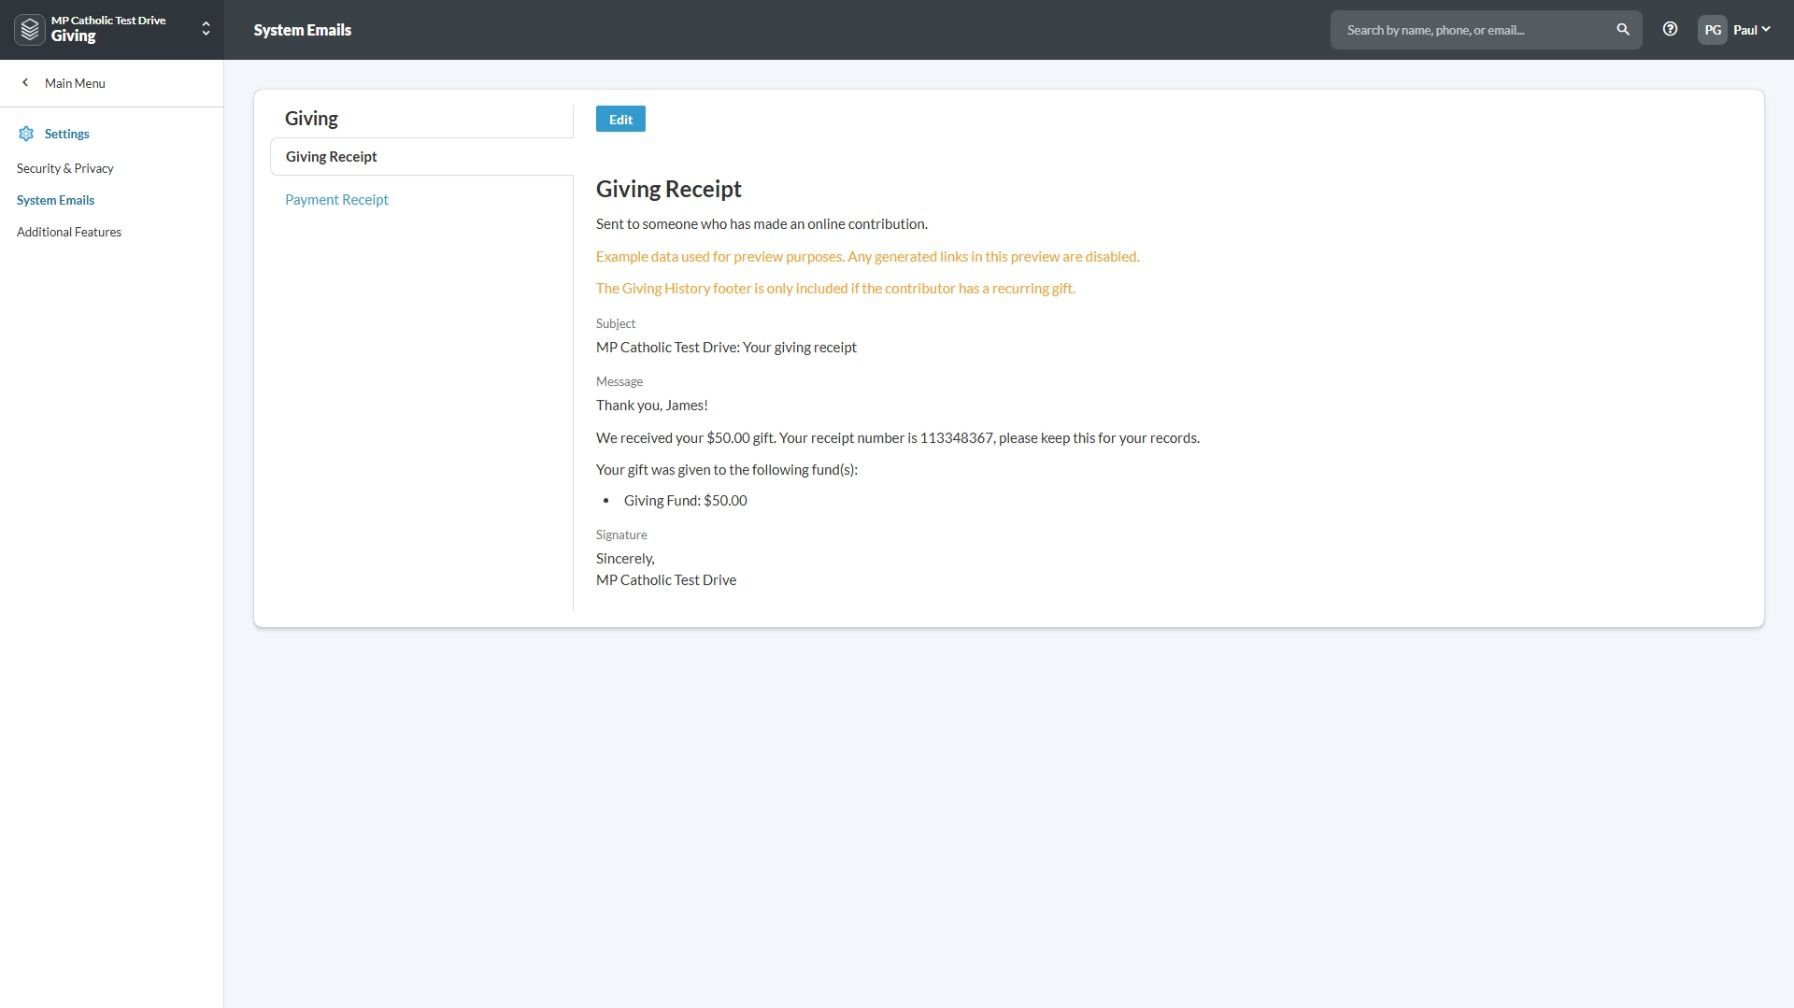Click the stacked-layers app logo icon
The width and height of the screenshot is (1794, 1008).
(x=29, y=30)
